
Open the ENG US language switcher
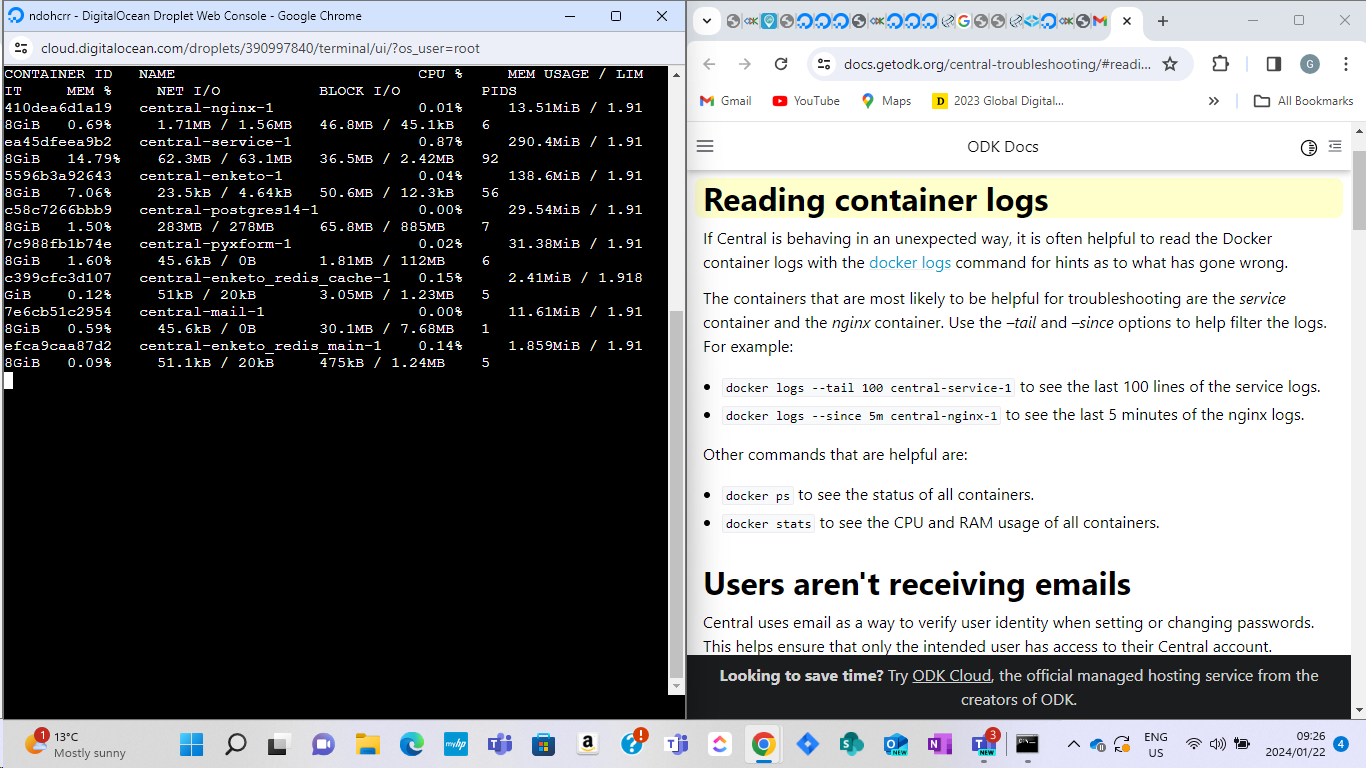pyautogui.click(x=1156, y=745)
